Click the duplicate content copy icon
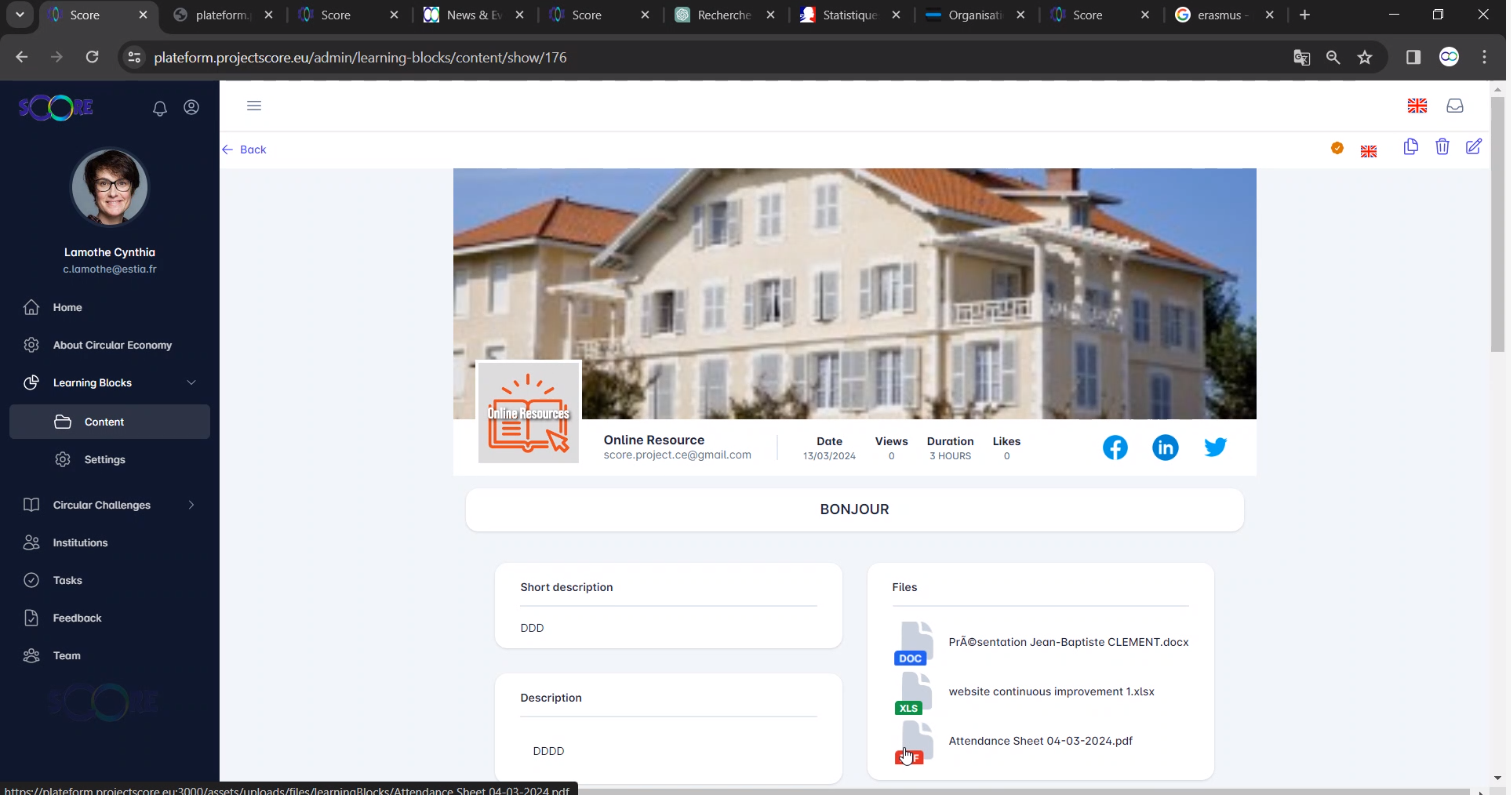The width and height of the screenshot is (1511, 795). point(1410,147)
